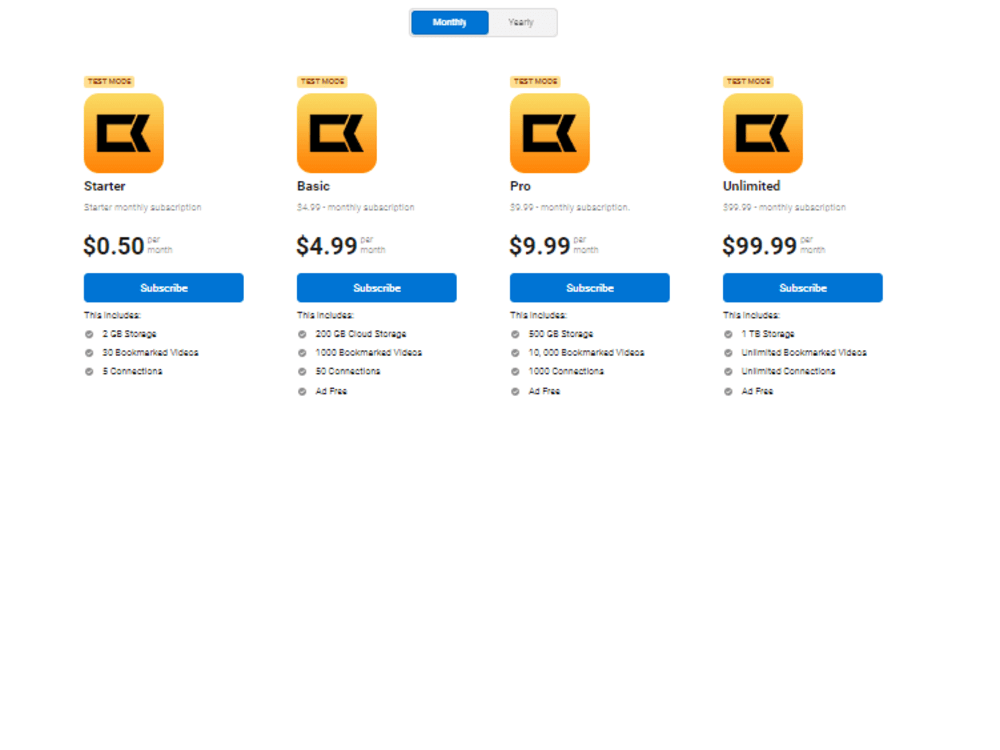This screenshot has width=1000, height=750.
Task: Click the checkmark beside 1 TB Storage
Action: point(728,334)
